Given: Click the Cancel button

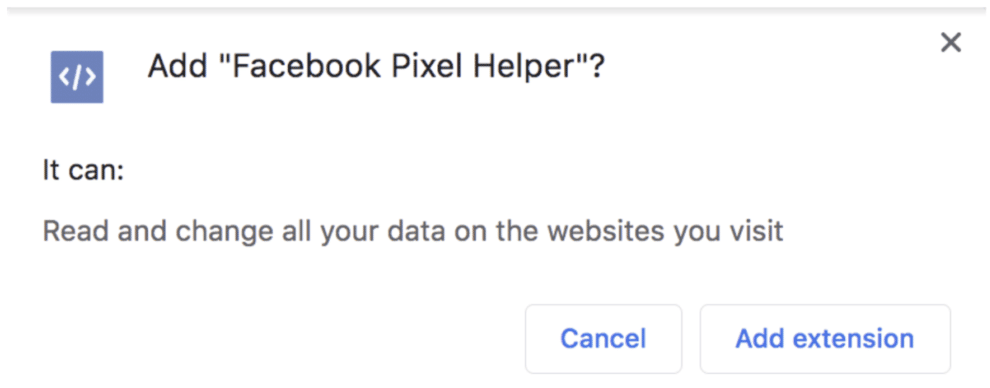Looking at the screenshot, I should 604,339.
